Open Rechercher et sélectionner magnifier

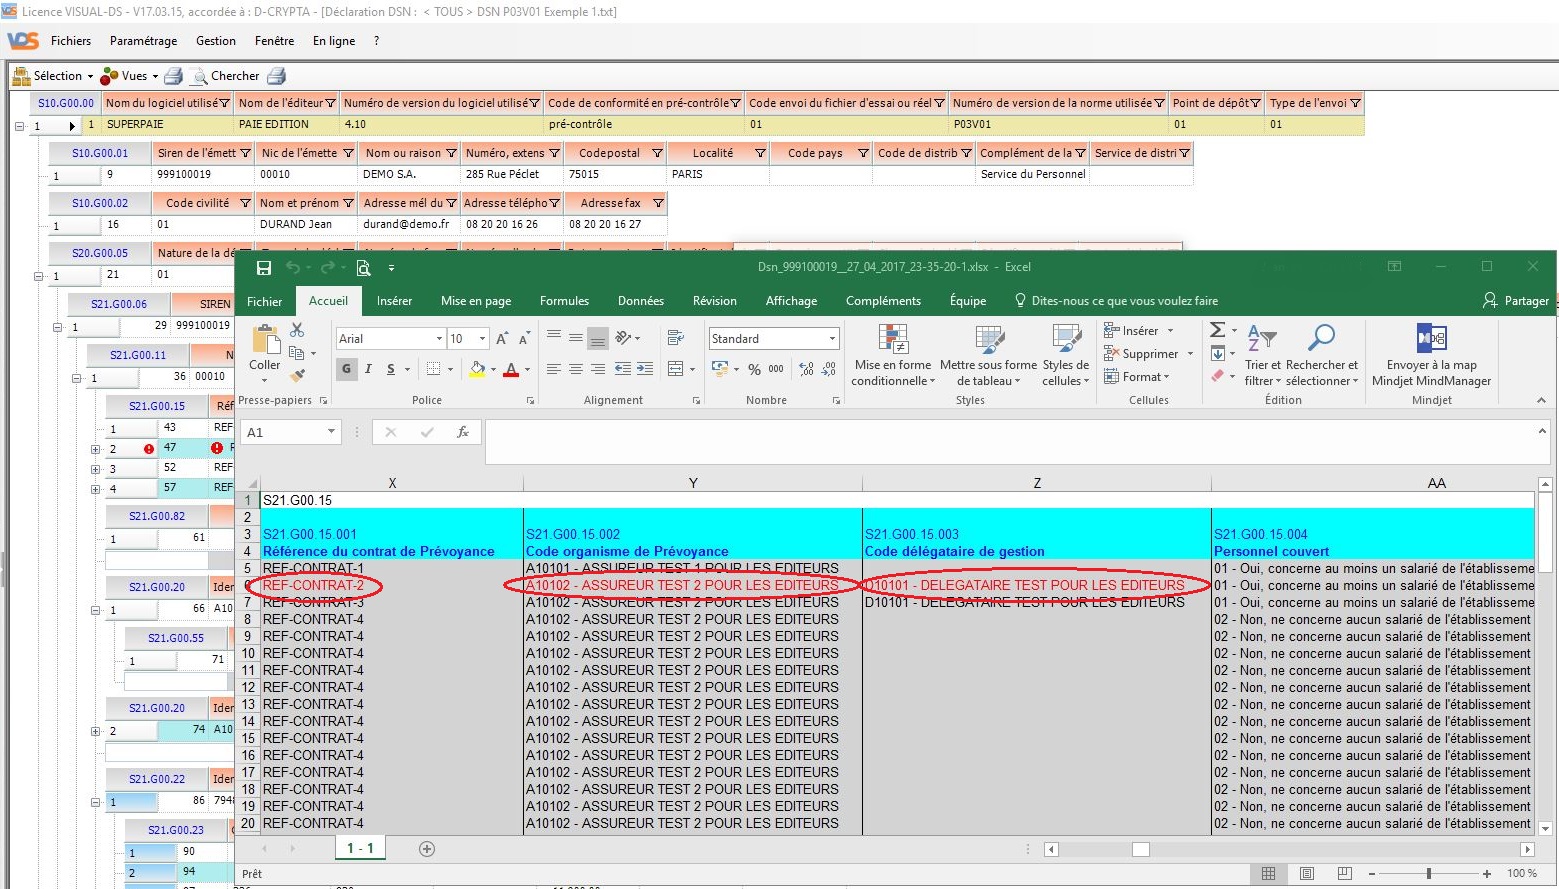(x=1322, y=355)
